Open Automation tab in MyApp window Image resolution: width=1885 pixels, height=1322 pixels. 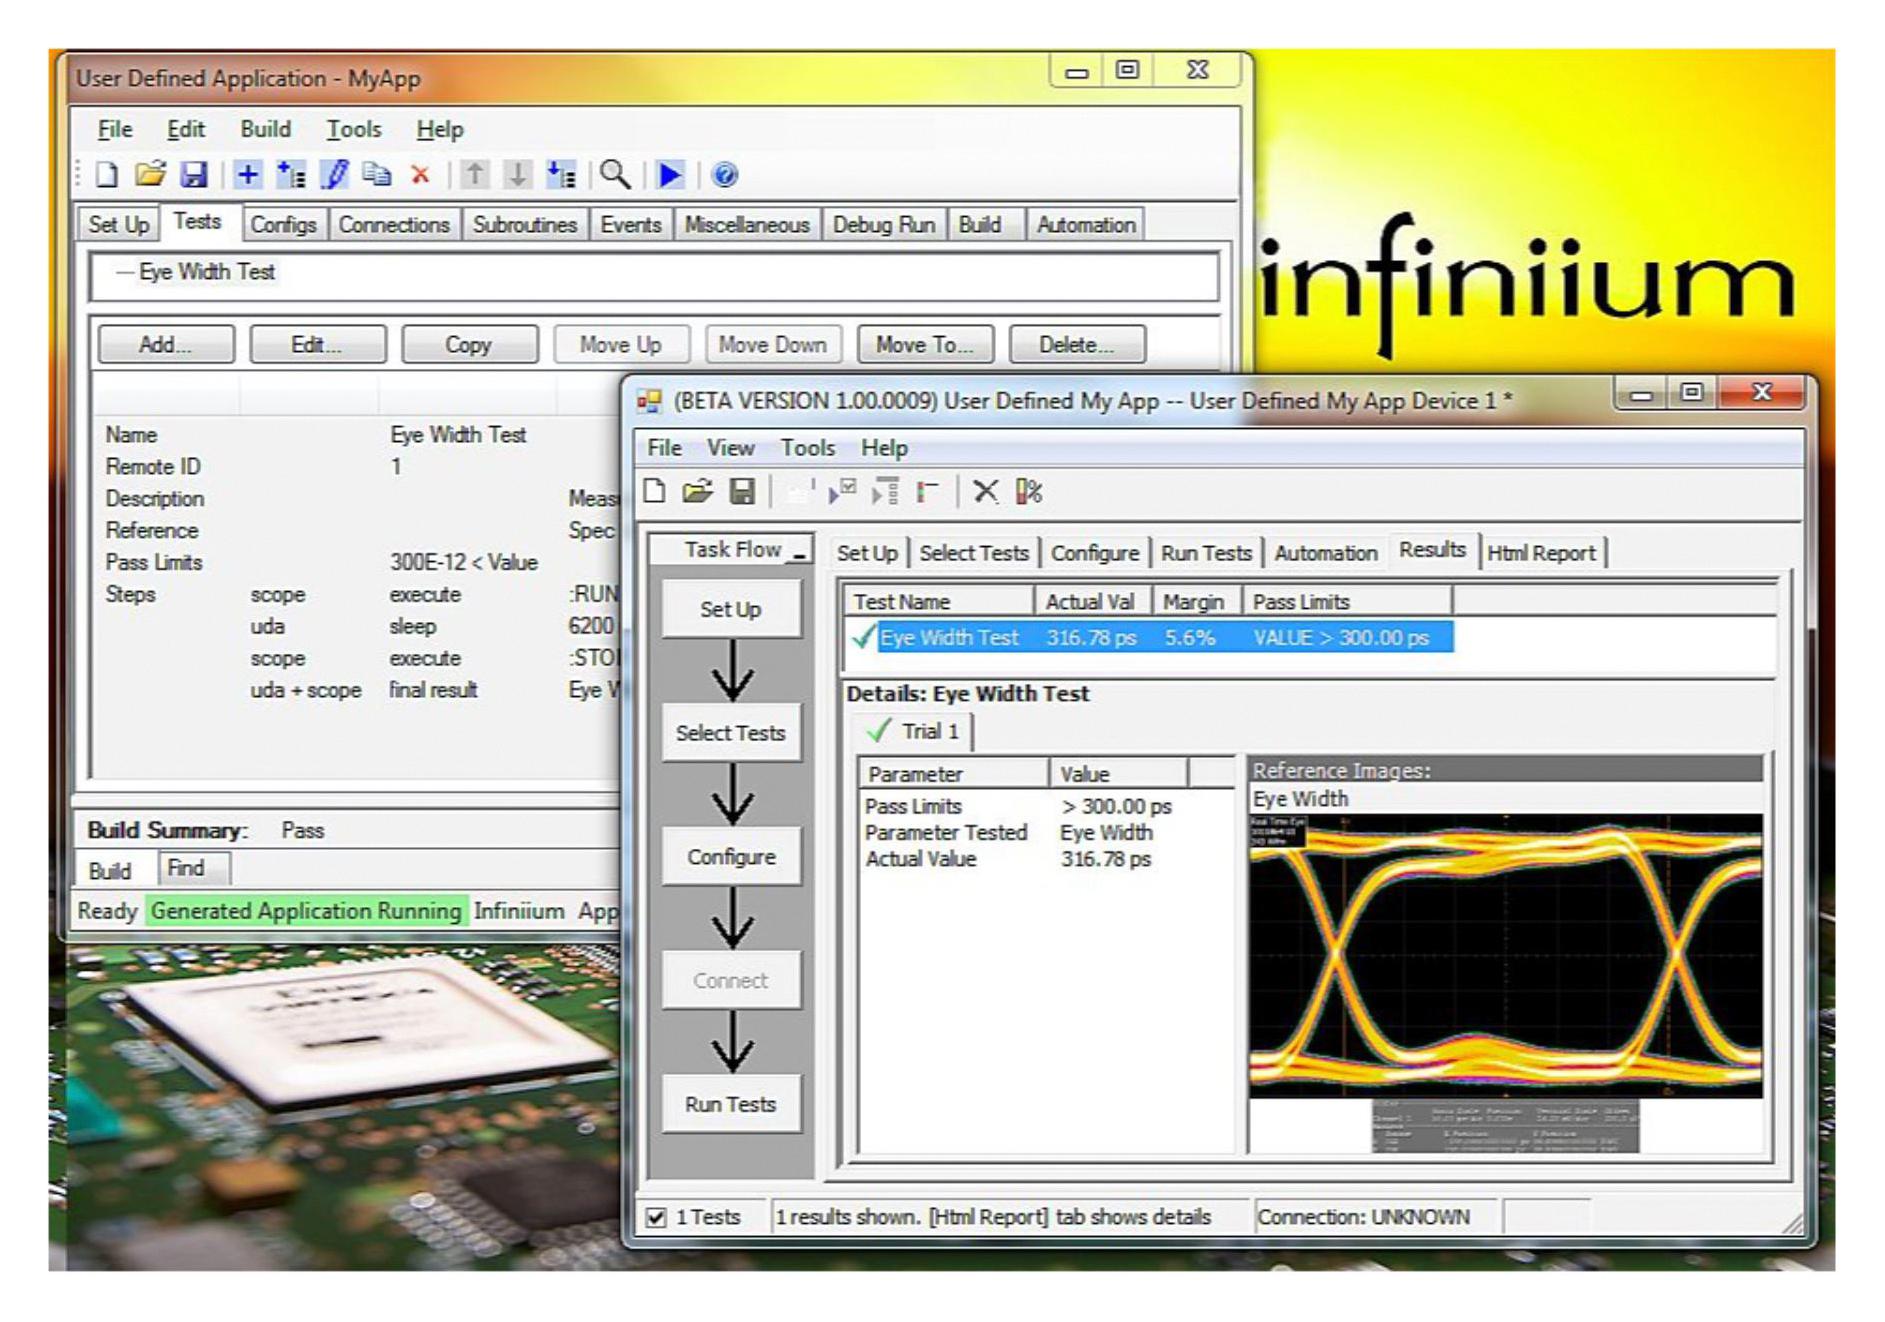coord(1086,225)
